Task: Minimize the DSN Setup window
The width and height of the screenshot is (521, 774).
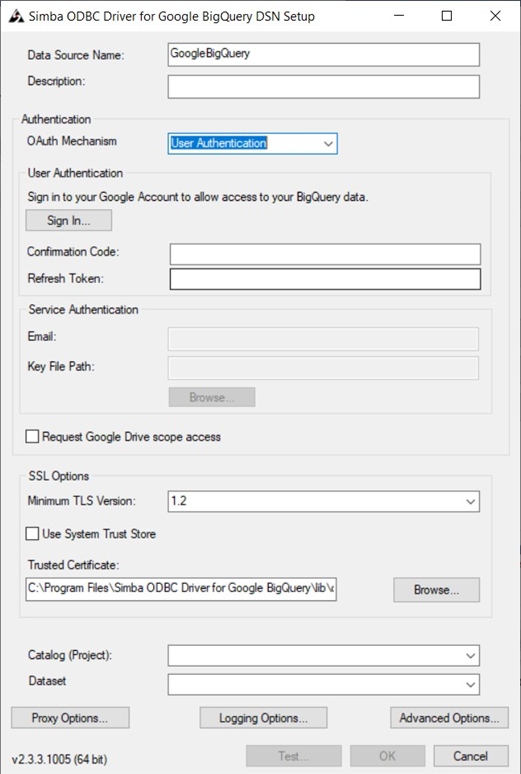Action: [x=399, y=16]
